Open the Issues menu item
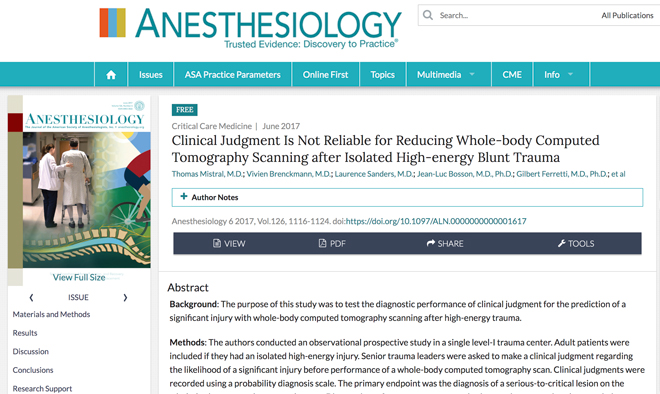Viewport: 660px width, 394px height. pos(151,75)
